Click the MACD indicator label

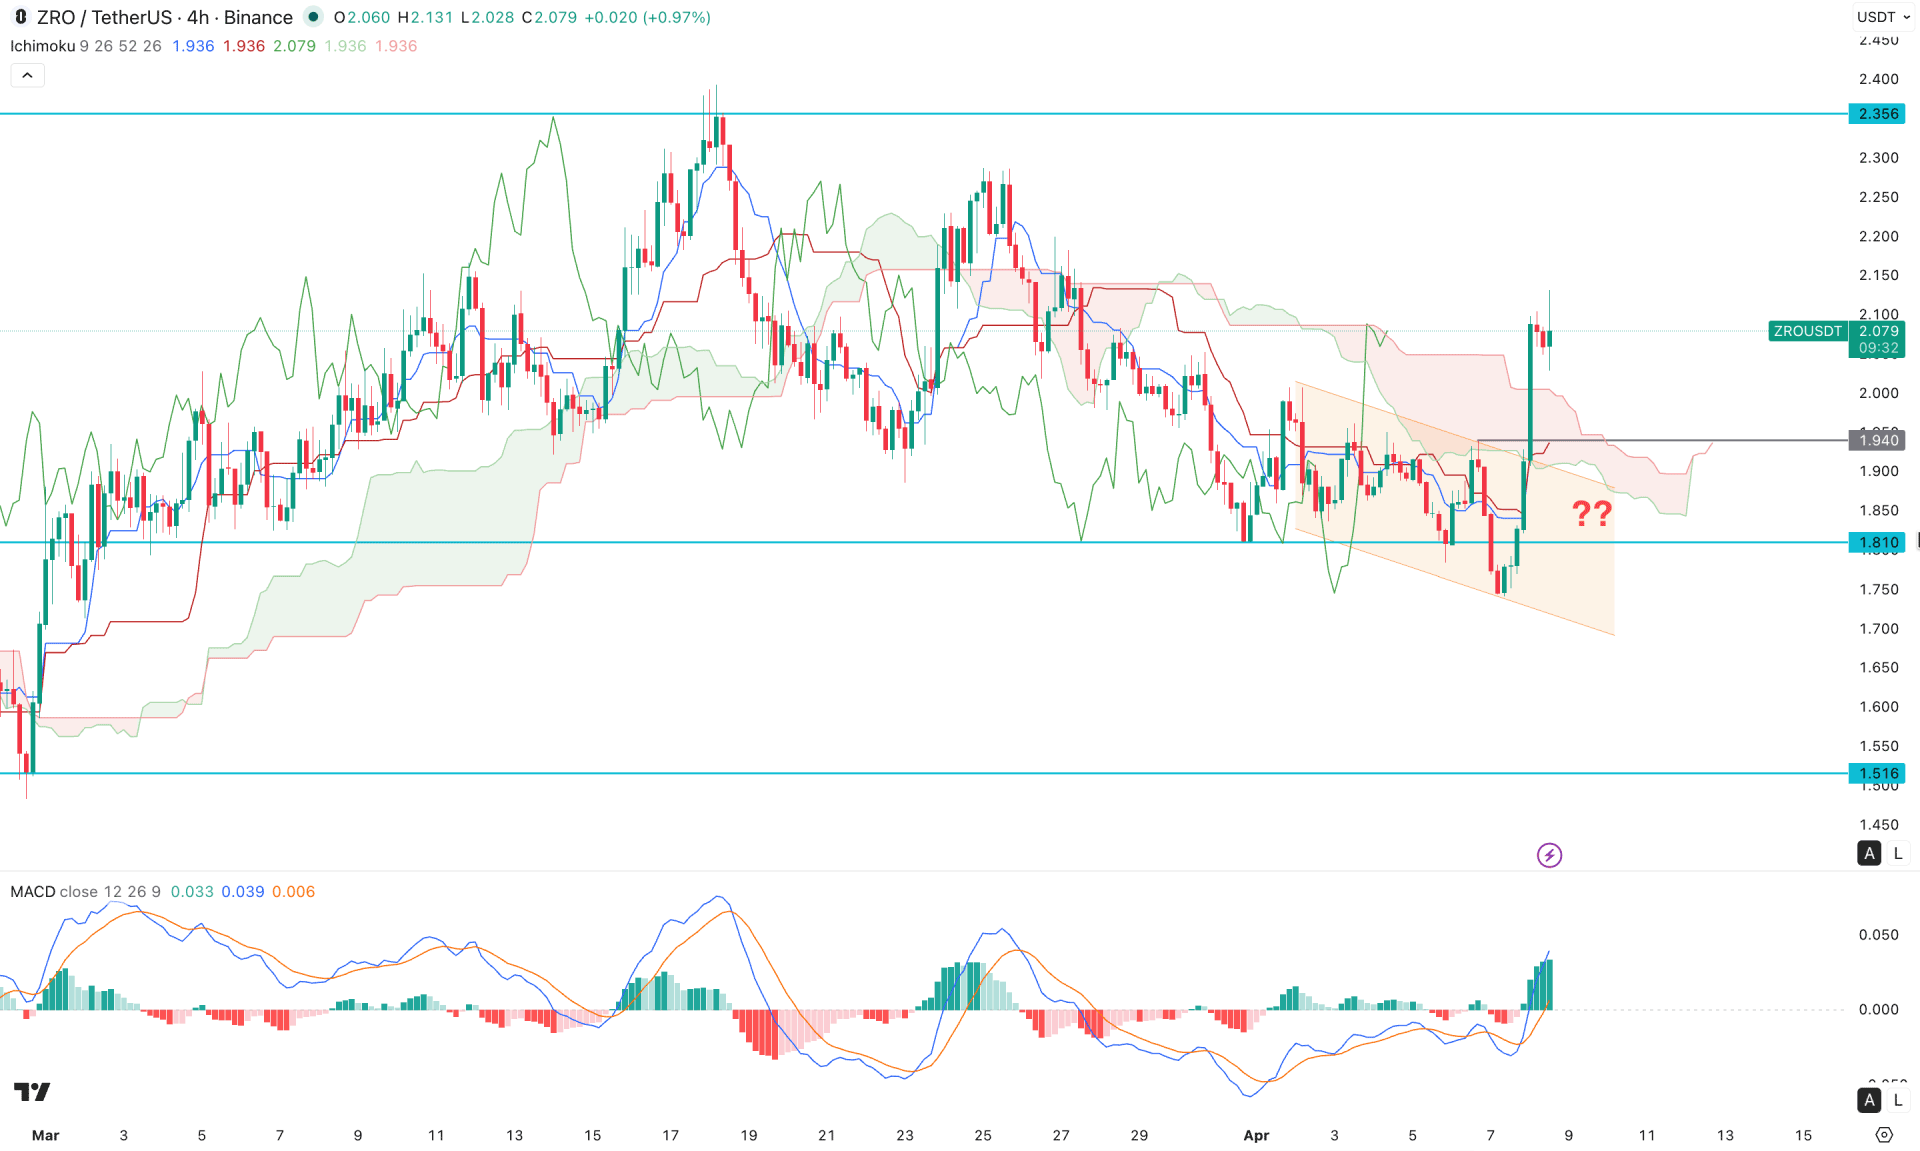coord(33,891)
